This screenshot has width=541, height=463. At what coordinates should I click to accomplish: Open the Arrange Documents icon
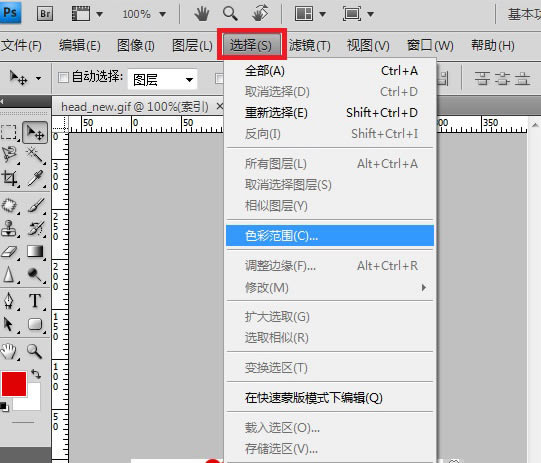(x=304, y=14)
